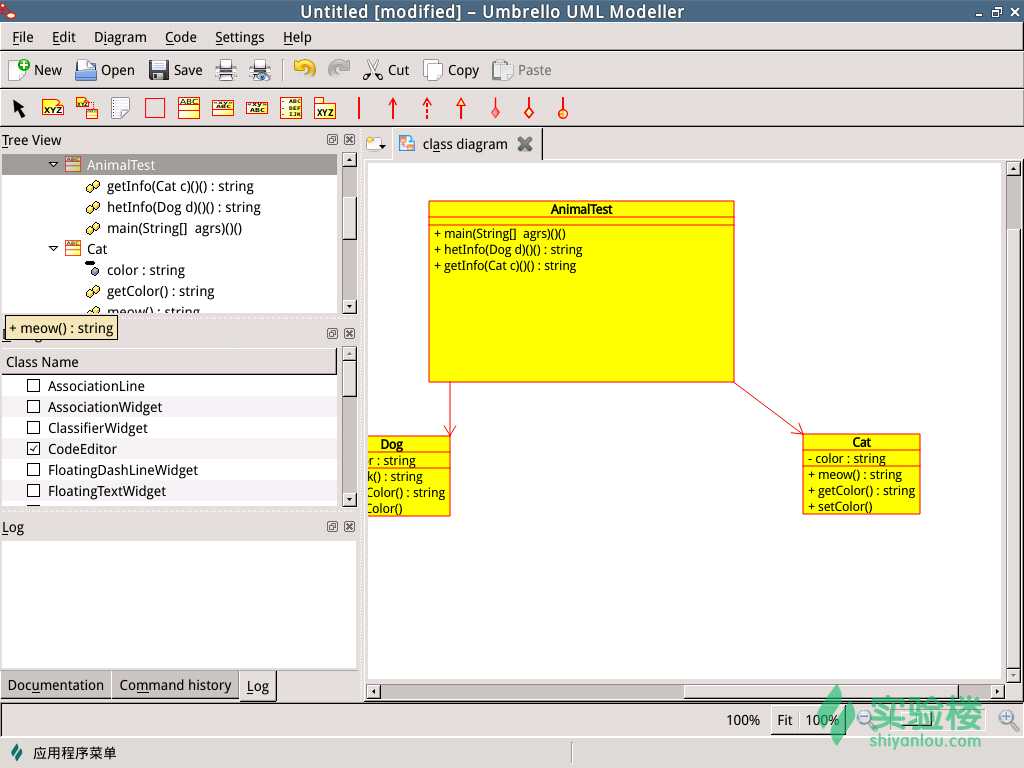Click diagram horizontal scrollbar right arrow

coord(997,691)
